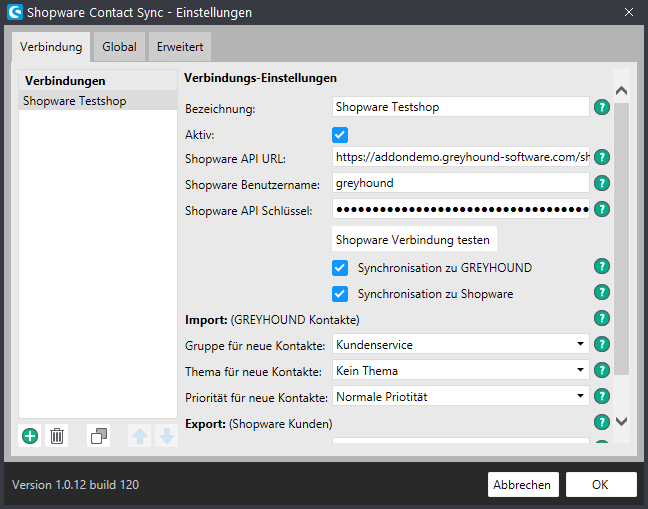
Task: Disable Synchronisation zu GREYHOUND
Action: pos(340,268)
